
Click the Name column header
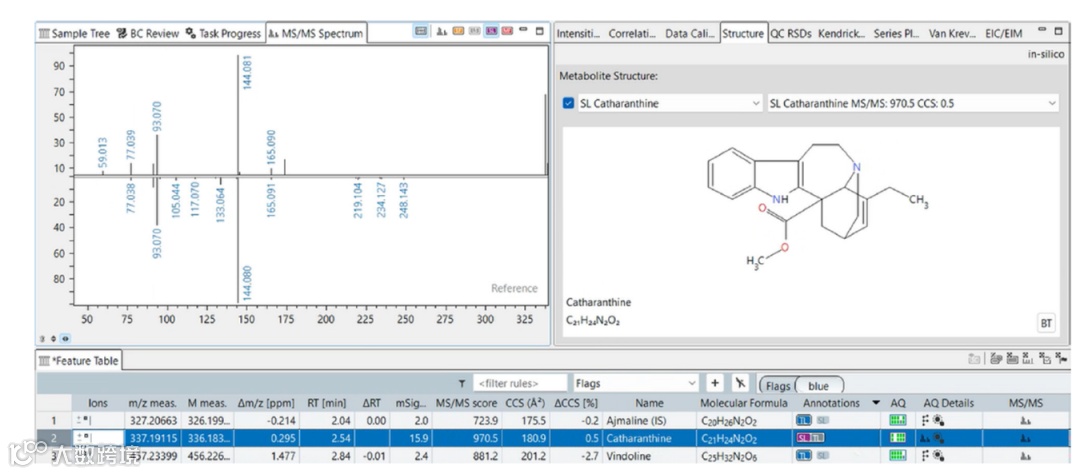pos(649,403)
